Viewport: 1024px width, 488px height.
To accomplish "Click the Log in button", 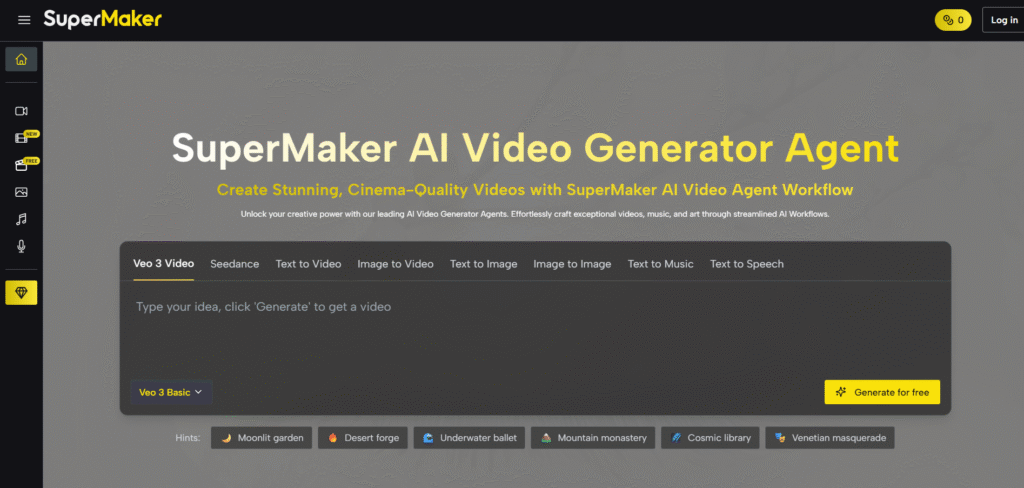I will coord(1003,20).
